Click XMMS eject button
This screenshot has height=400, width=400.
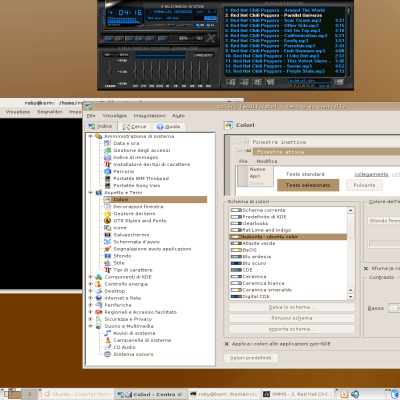coord(163,38)
